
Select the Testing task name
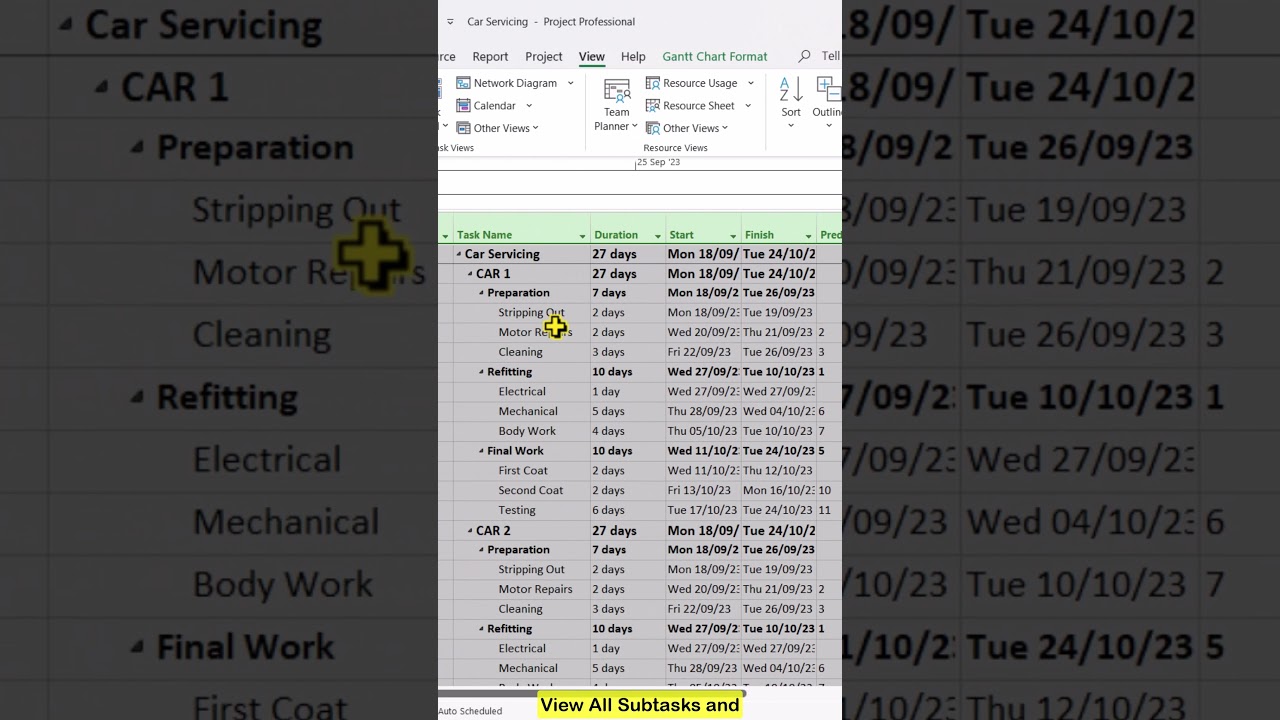(517, 510)
